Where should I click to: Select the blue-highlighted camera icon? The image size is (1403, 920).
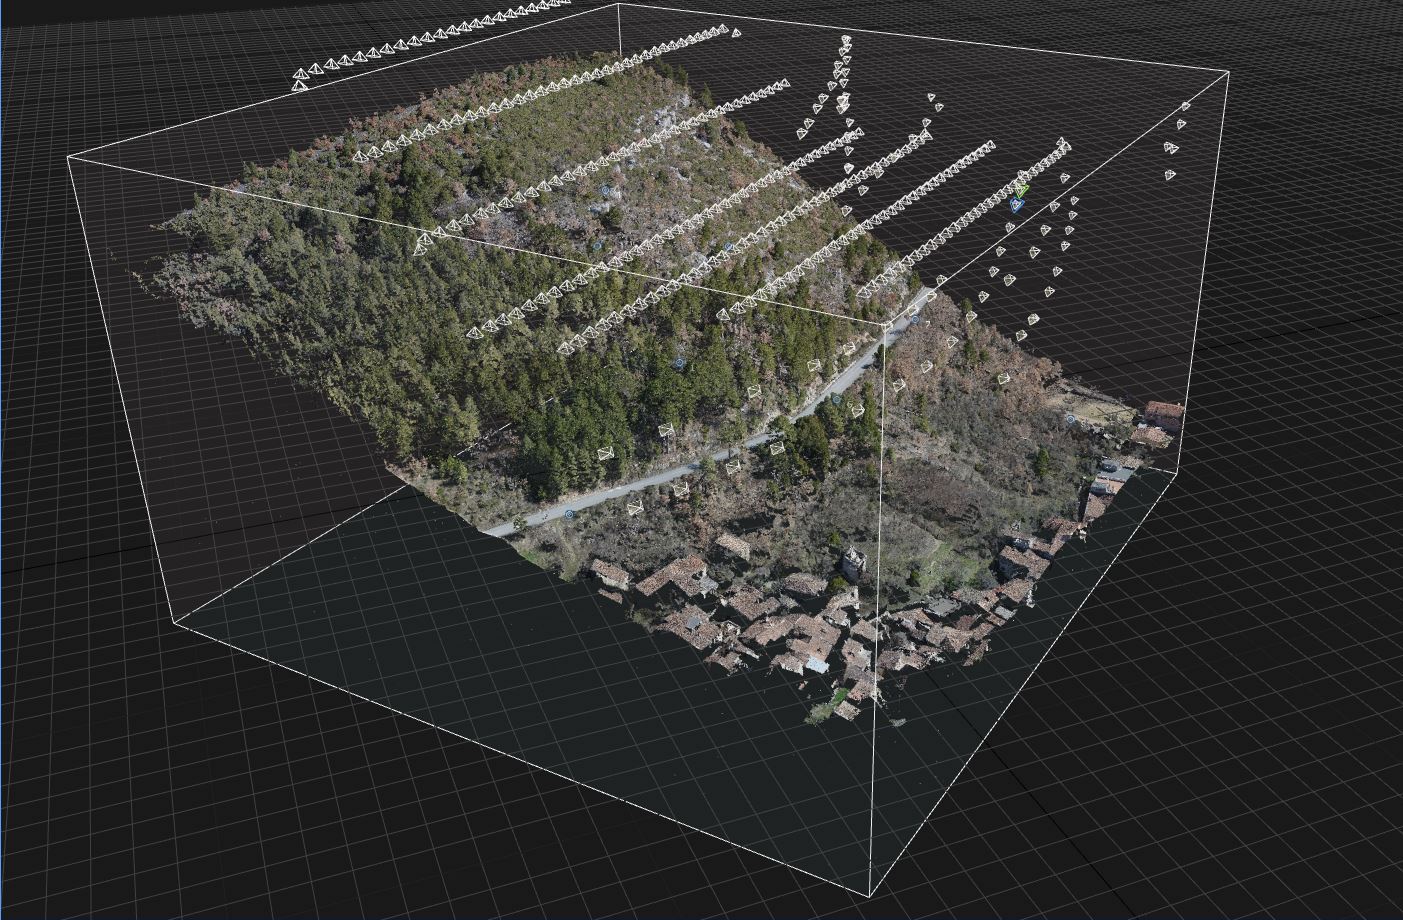point(1017,205)
